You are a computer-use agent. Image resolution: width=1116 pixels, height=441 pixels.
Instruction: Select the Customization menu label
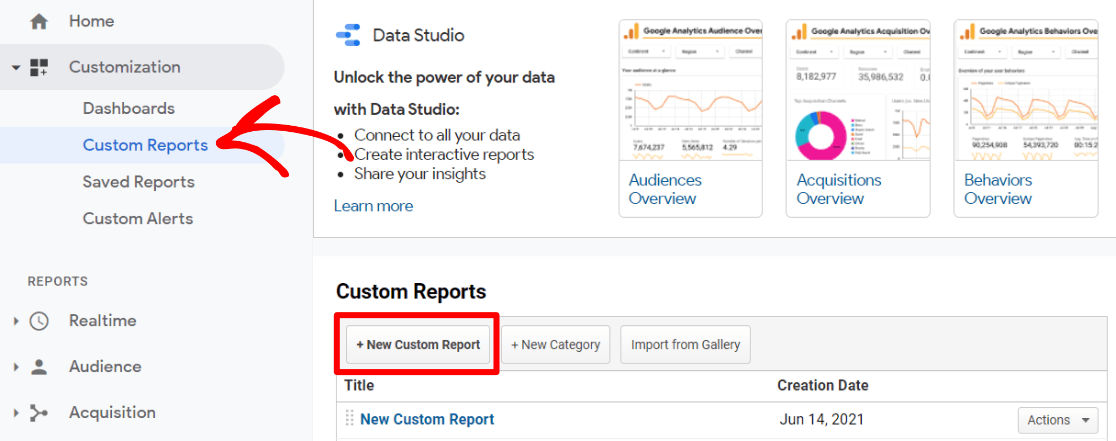(125, 68)
